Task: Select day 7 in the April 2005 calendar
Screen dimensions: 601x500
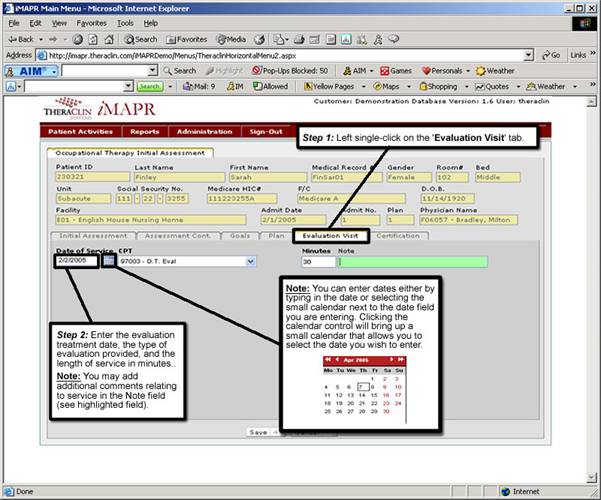Action: click(x=362, y=387)
